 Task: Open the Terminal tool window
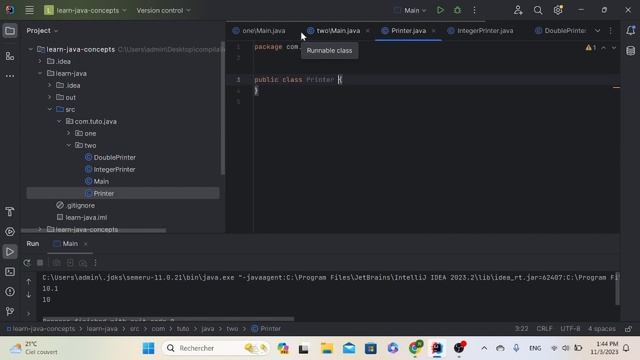click(10, 272)
